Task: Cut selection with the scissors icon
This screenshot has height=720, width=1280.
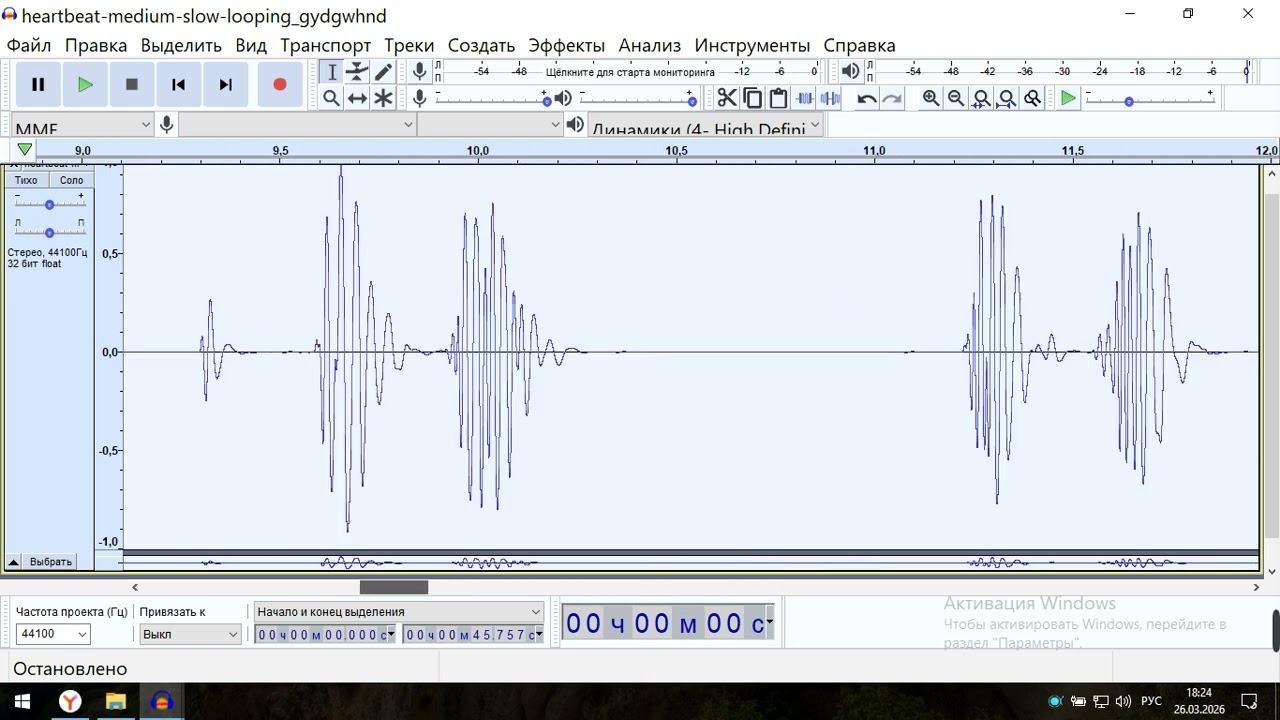Action: point(727,98)
